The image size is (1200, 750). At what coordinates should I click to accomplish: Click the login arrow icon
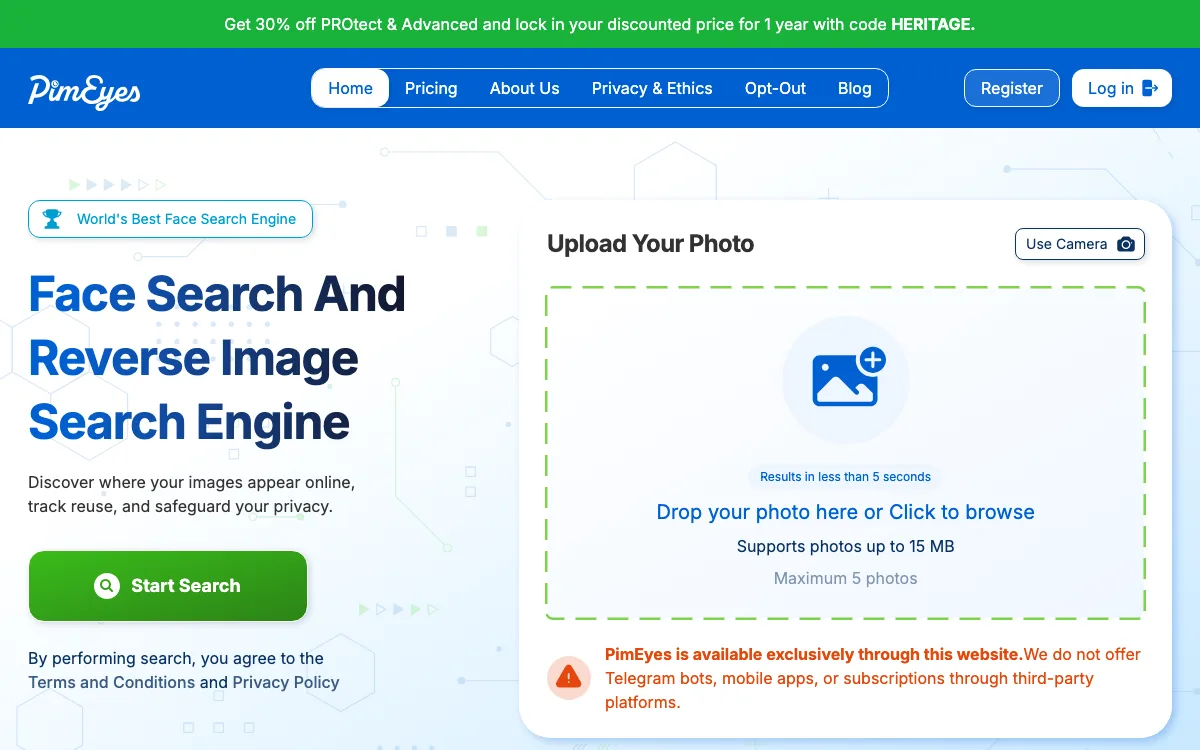point(1150,88)
